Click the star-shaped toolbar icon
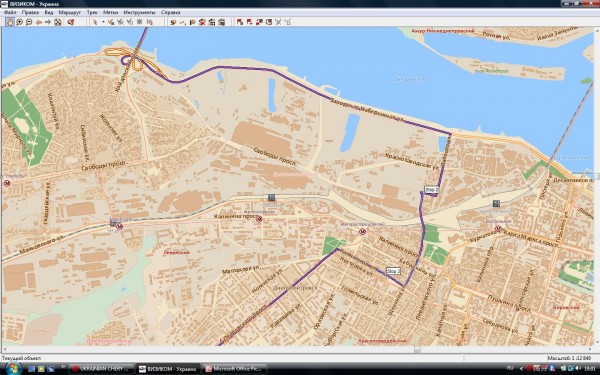Screen dimensions: 600x375 (x=139, y=22)
